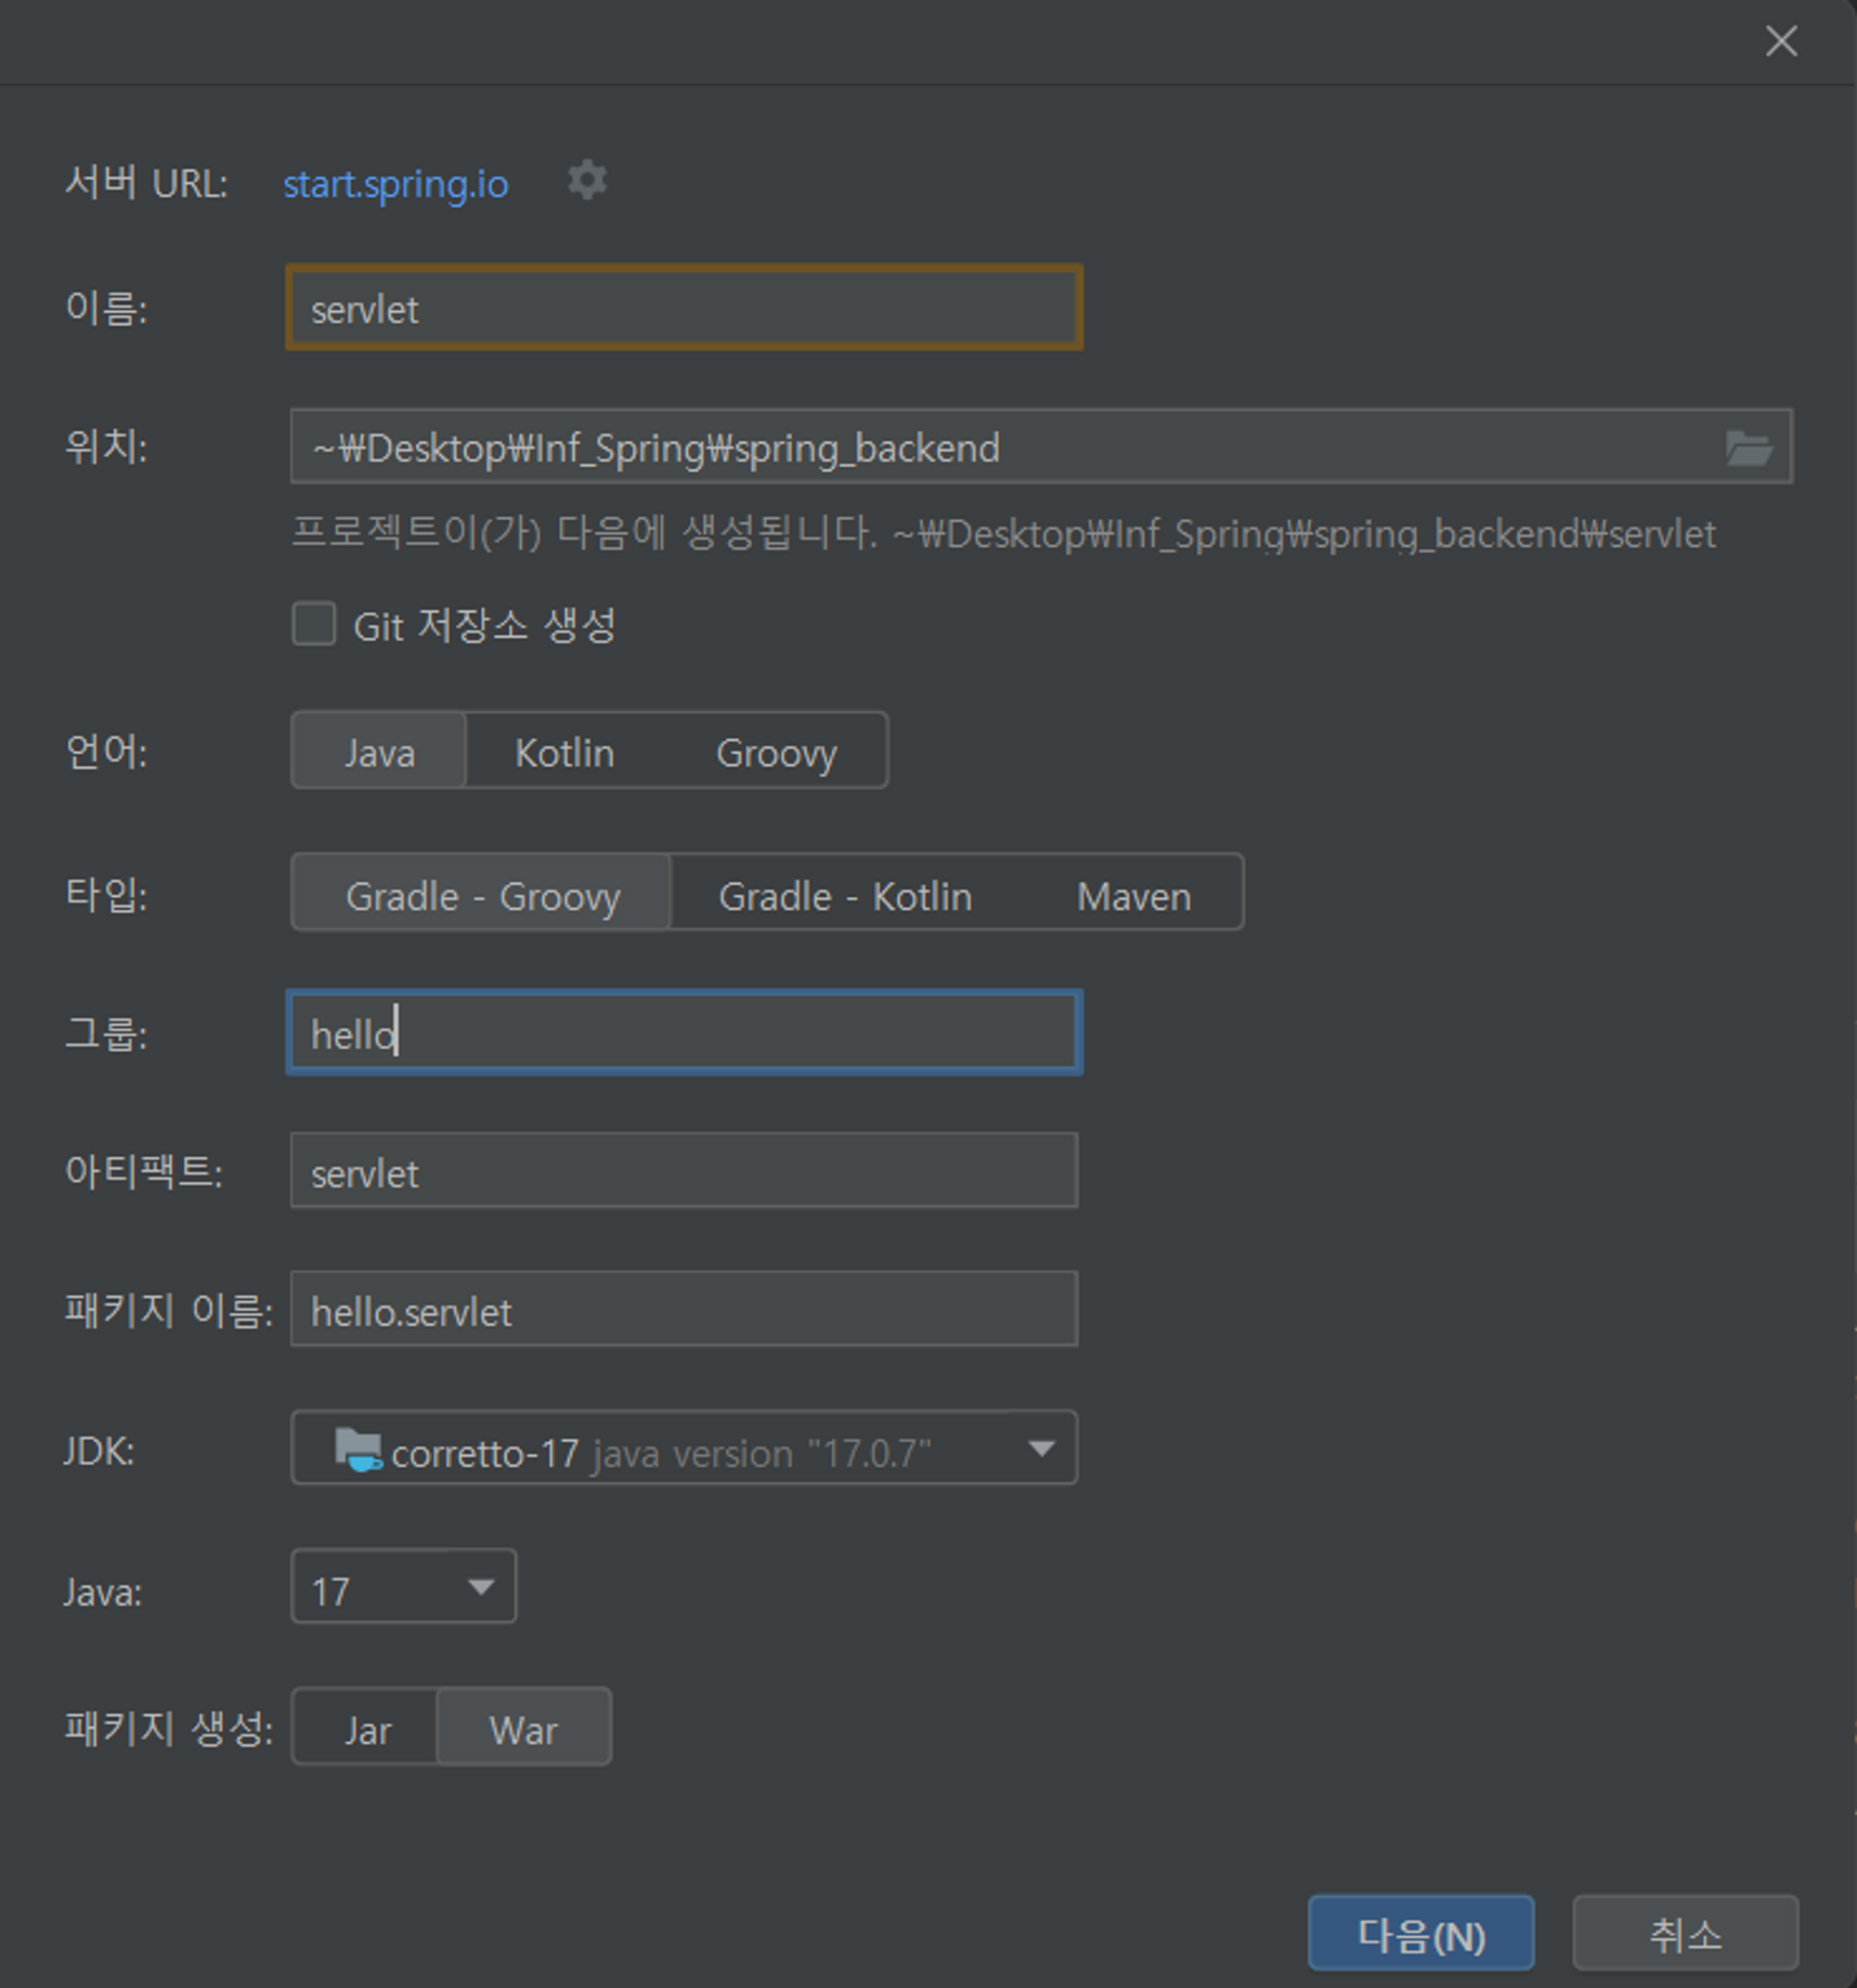The width and height of the screenshot is (1857, 1988).
Task: Click the corretto-17 JDK folder icon
Action: [358, 1449]
